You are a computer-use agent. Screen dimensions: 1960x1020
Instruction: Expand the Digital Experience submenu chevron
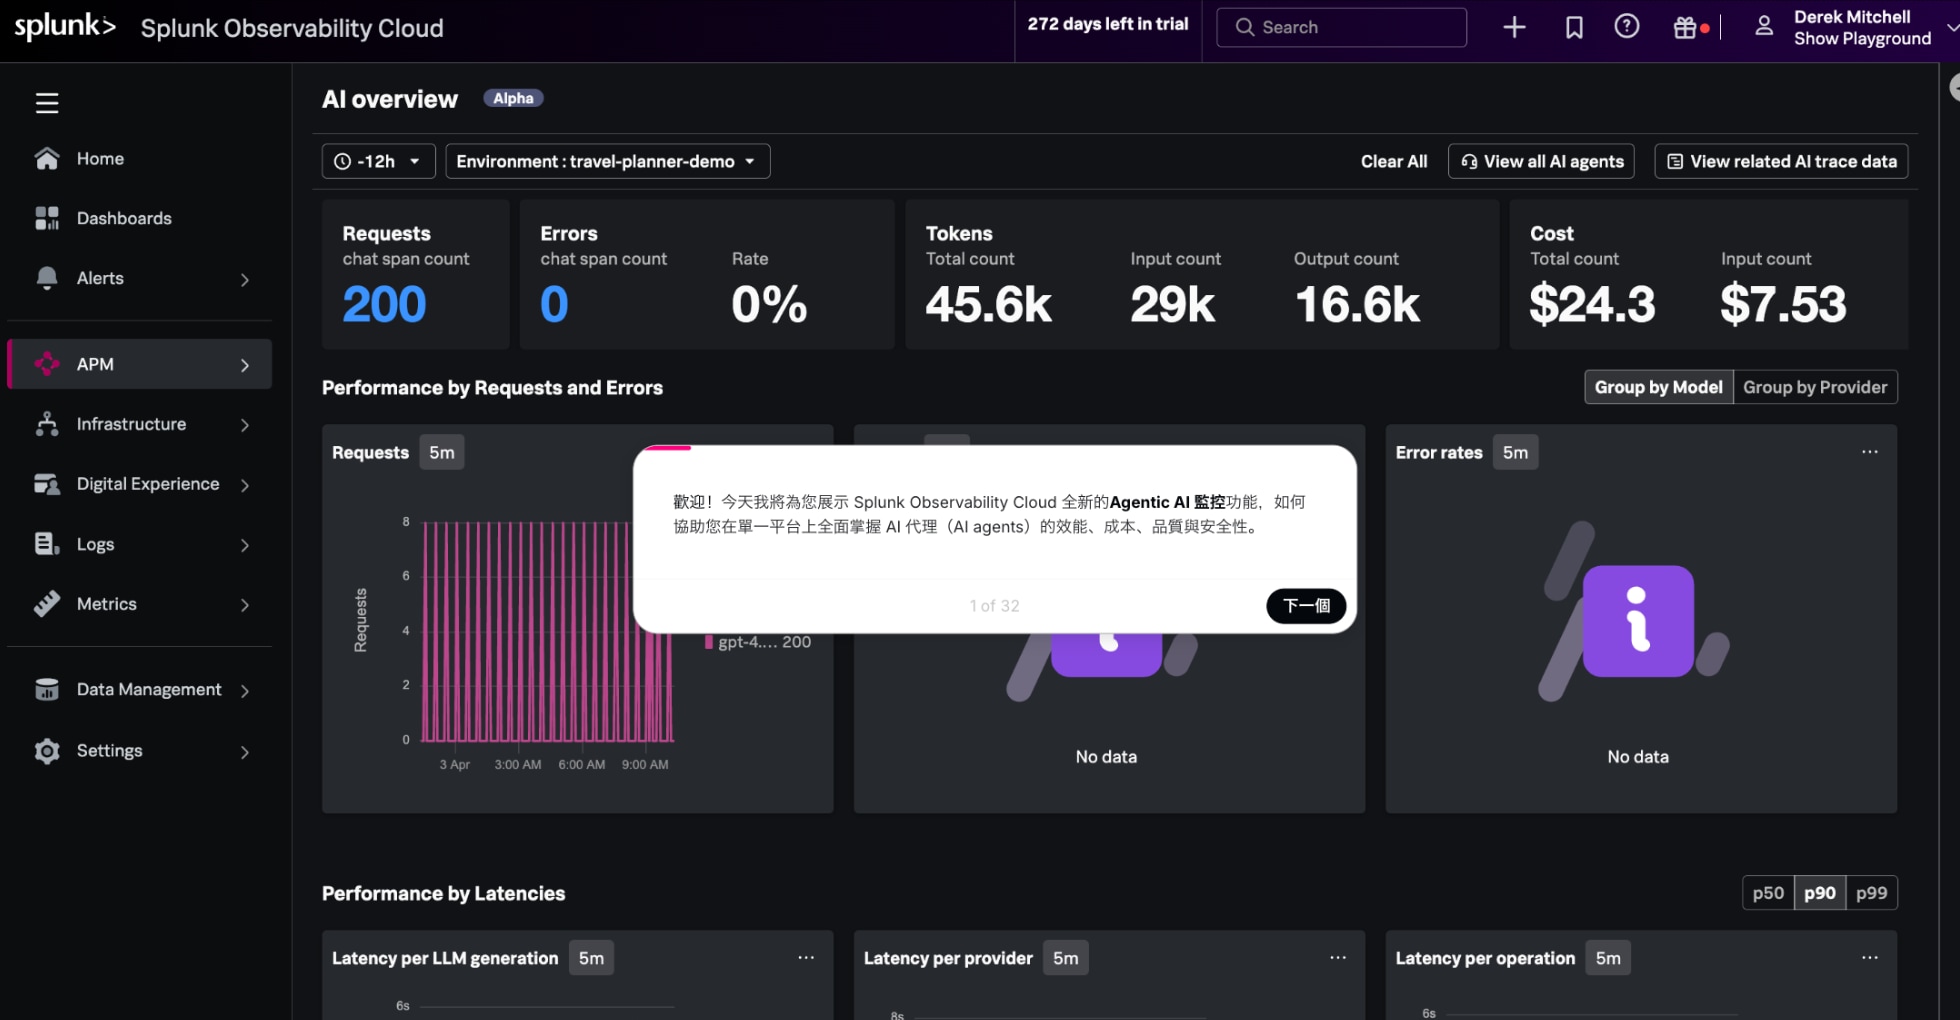pos(245,485)
